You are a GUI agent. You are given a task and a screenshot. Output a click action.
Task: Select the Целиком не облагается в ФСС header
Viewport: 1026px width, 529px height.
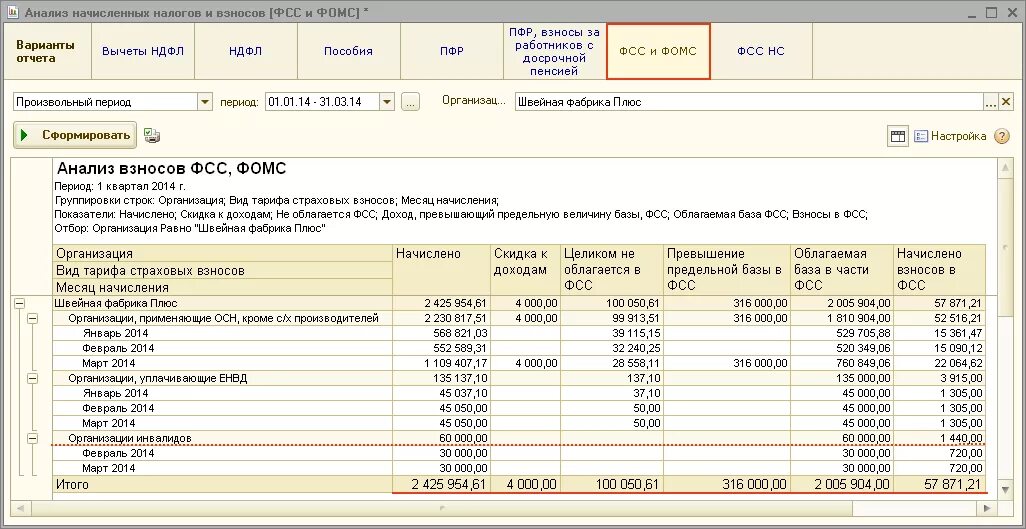pyautogui.click(x=612, y=270)
